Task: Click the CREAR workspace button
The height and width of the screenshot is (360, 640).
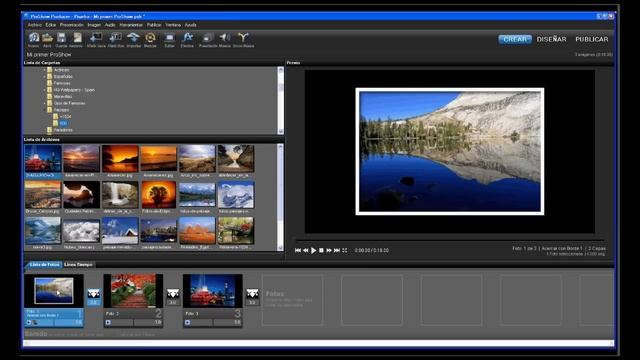Action: 515,39
